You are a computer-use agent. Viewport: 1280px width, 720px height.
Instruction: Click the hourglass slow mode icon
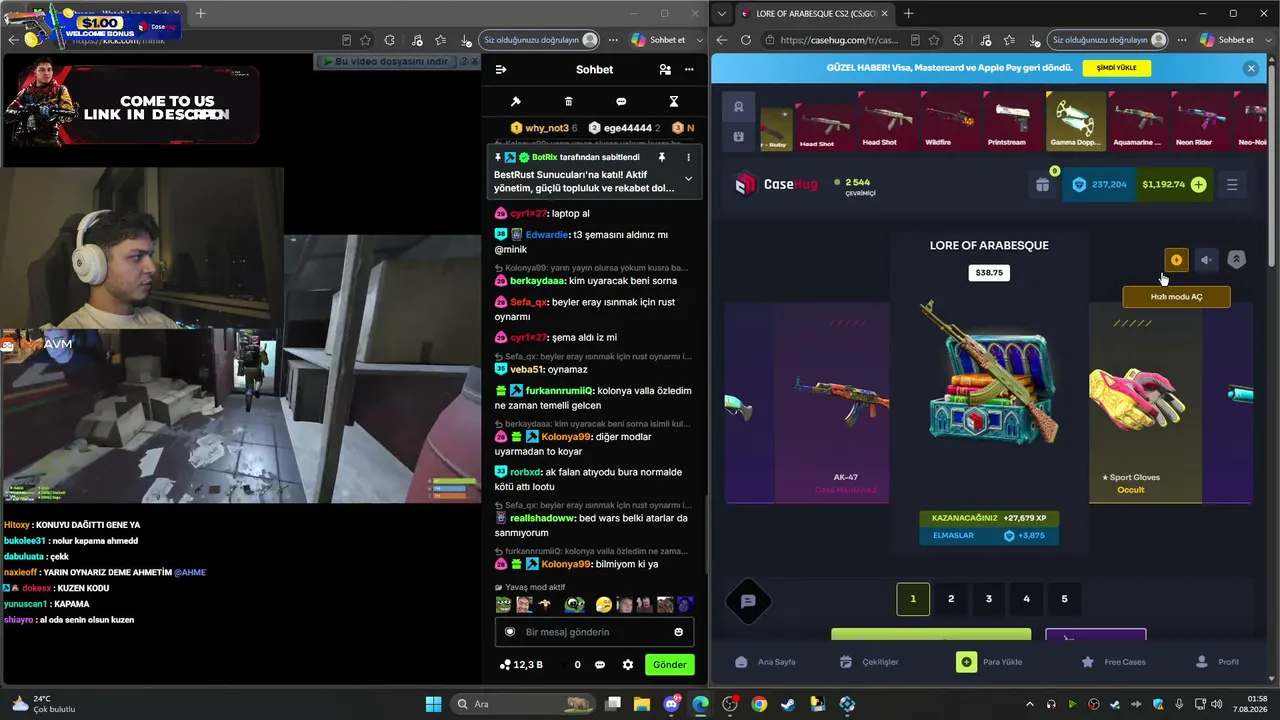(674, 102)
